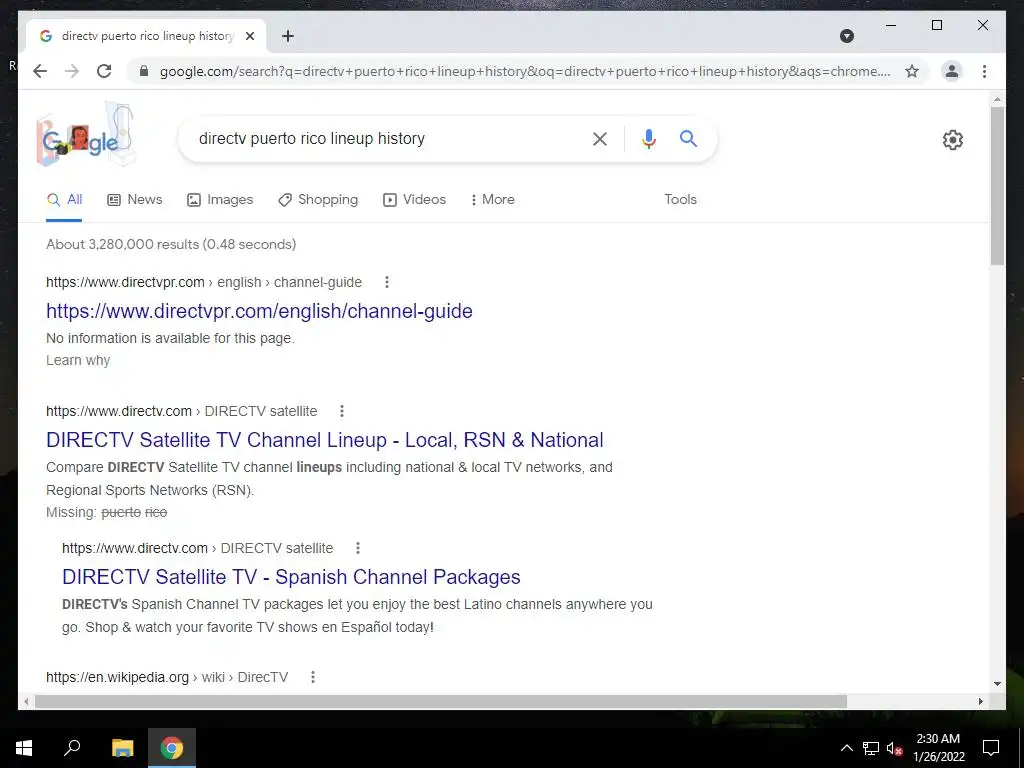Select the All results tab

click(x=65, y=200)
